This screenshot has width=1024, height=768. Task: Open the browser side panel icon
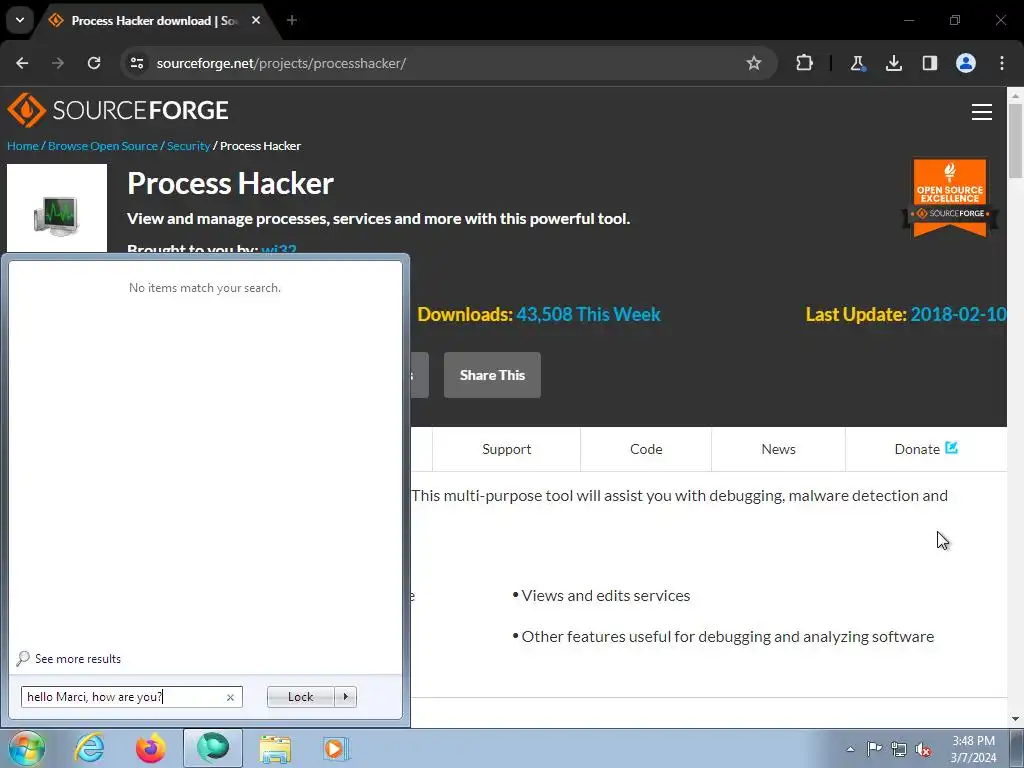pos(929,63)
